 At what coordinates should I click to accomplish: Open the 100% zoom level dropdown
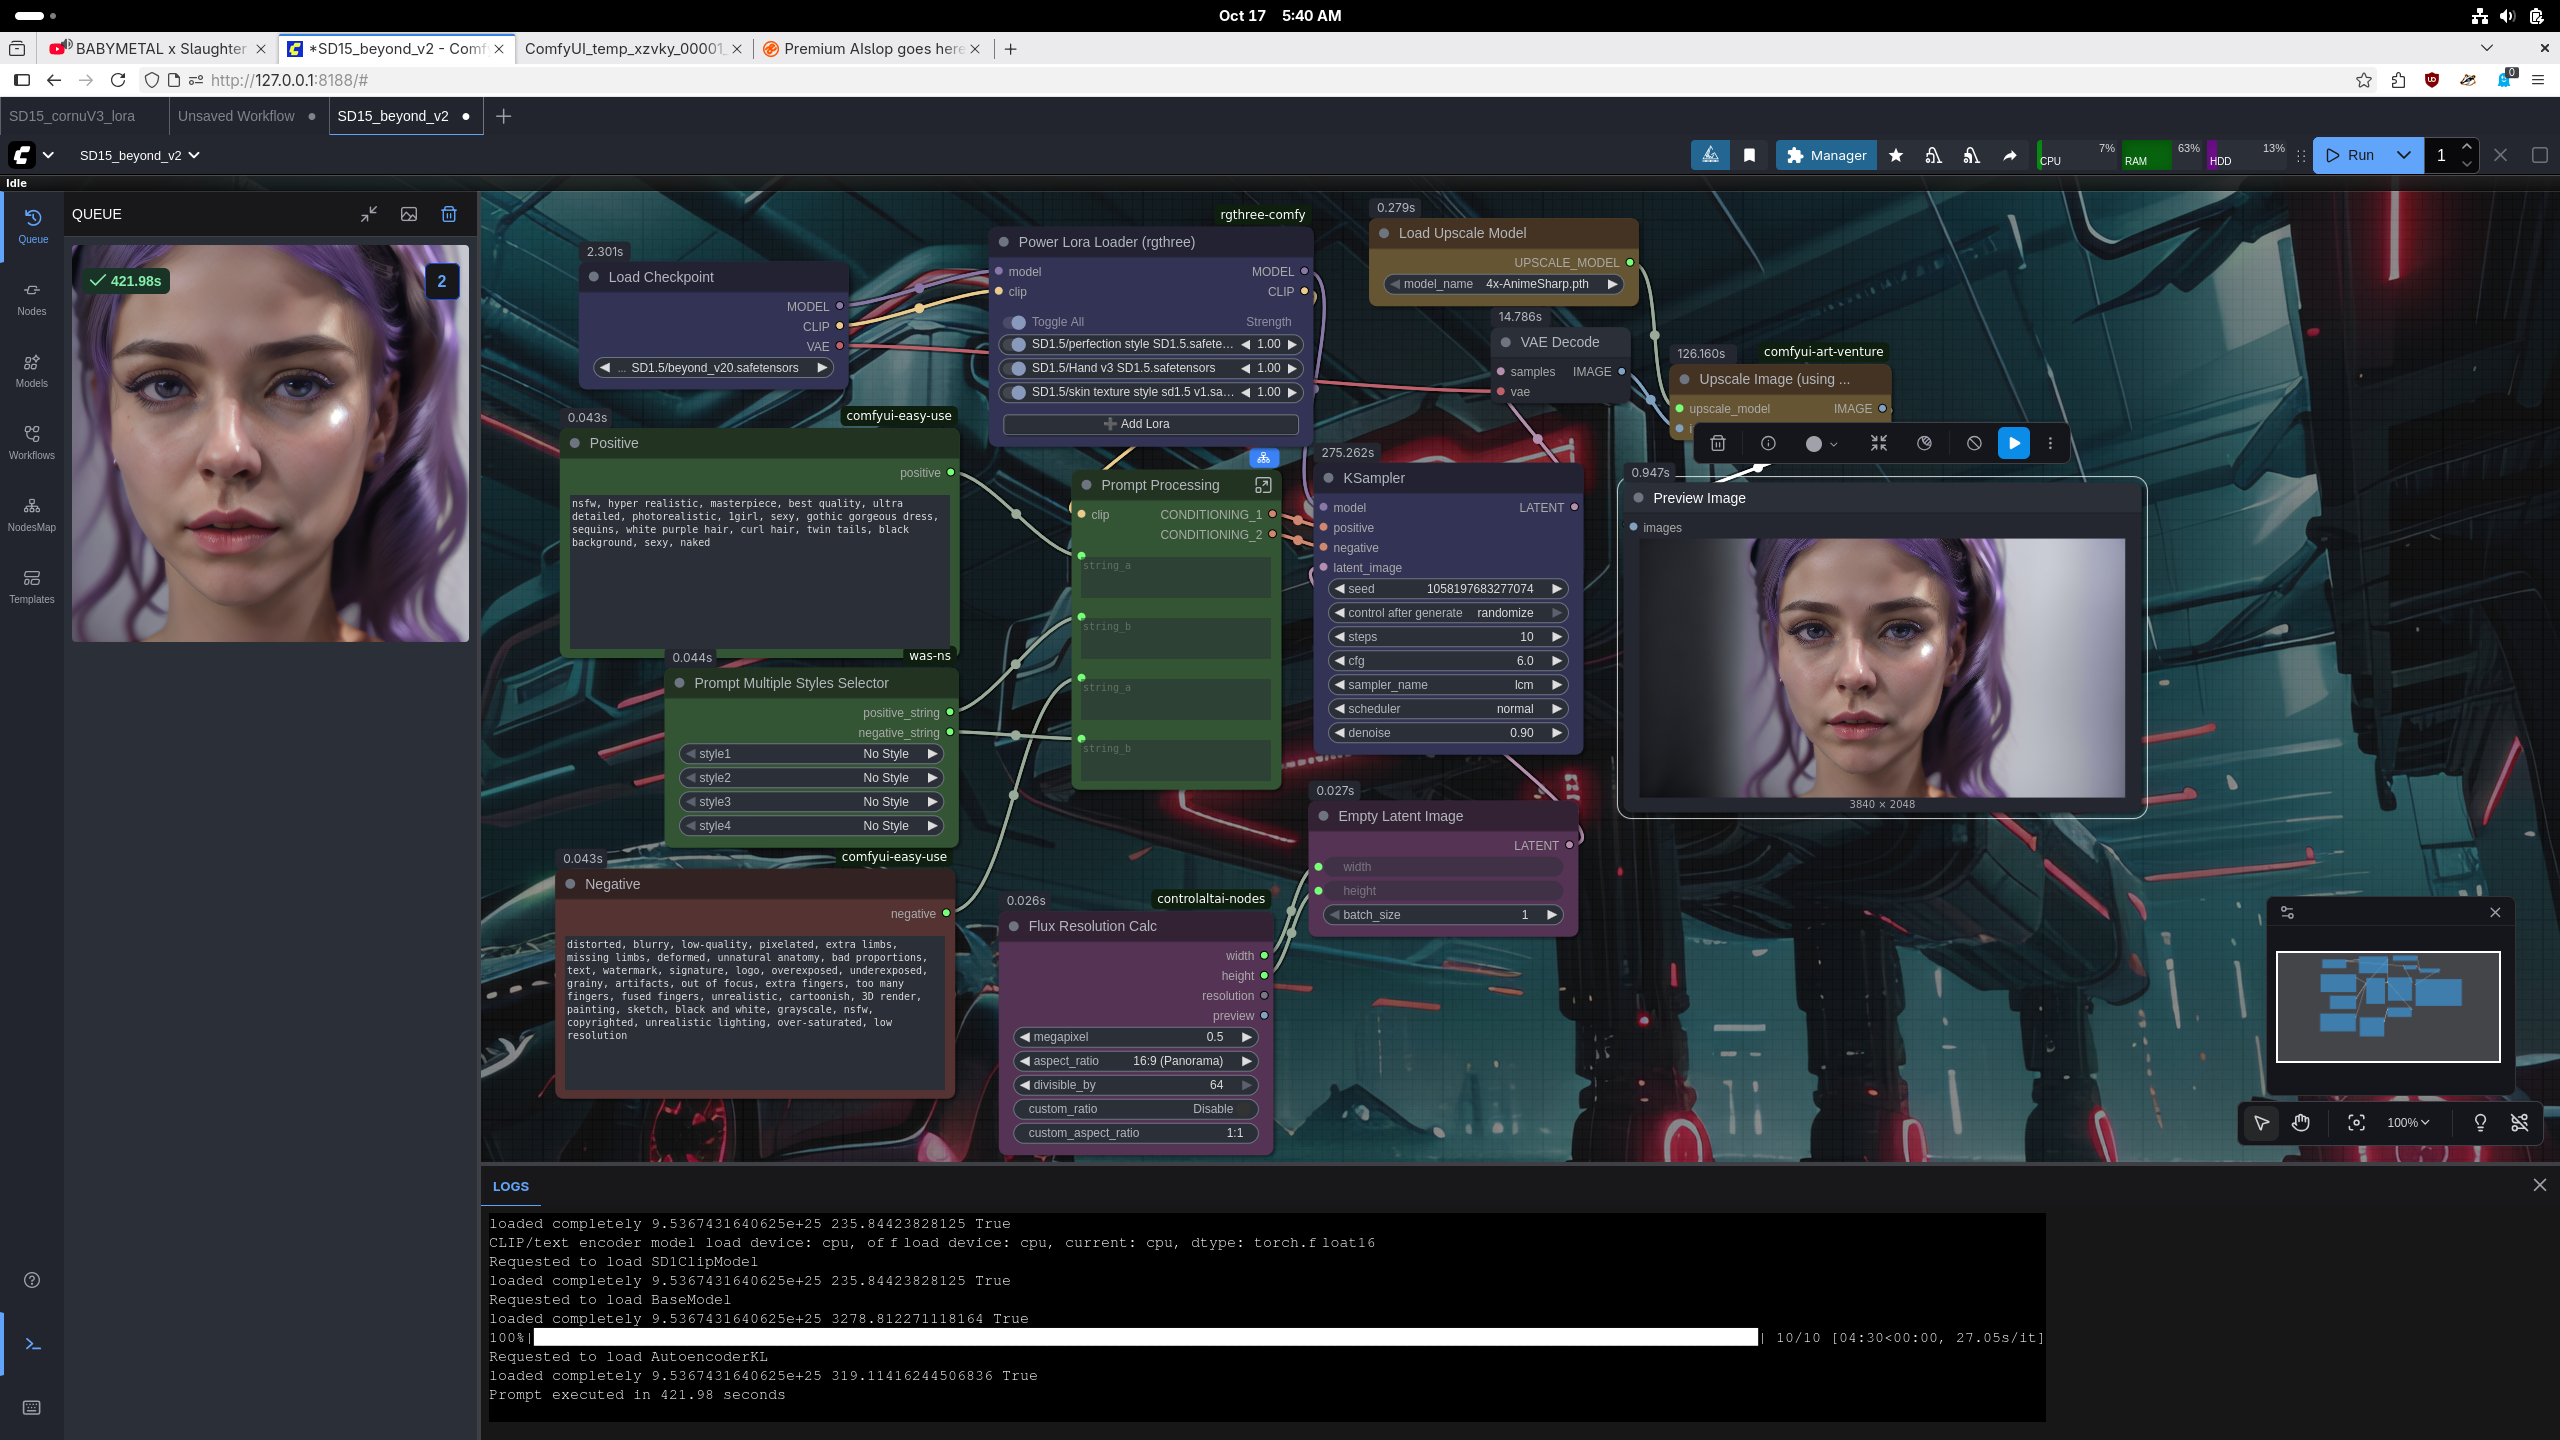pyautogui.click(x=2407, y=1122)
